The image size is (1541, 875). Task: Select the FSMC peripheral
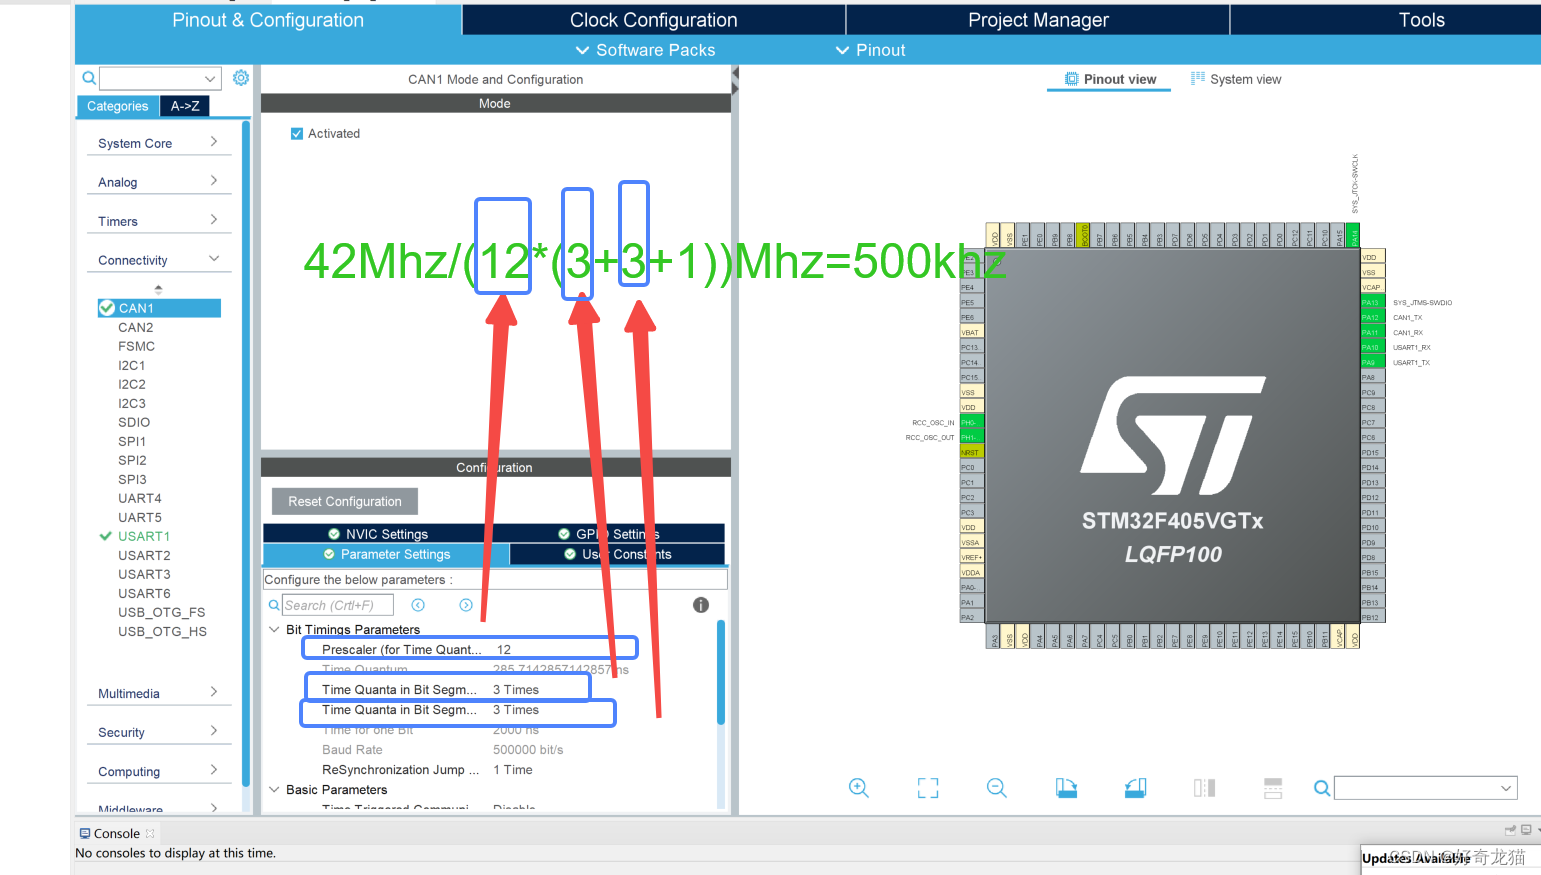[137, 346]
